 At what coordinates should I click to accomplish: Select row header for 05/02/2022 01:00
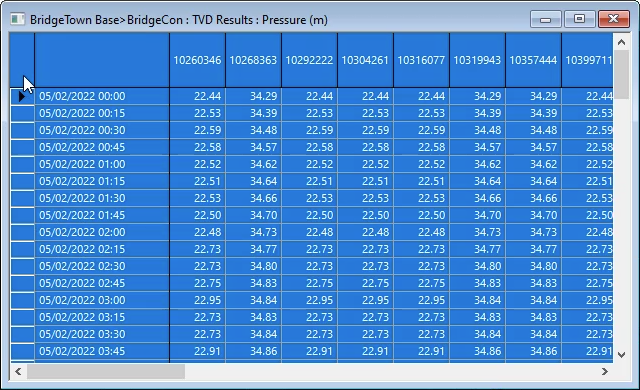22,164
